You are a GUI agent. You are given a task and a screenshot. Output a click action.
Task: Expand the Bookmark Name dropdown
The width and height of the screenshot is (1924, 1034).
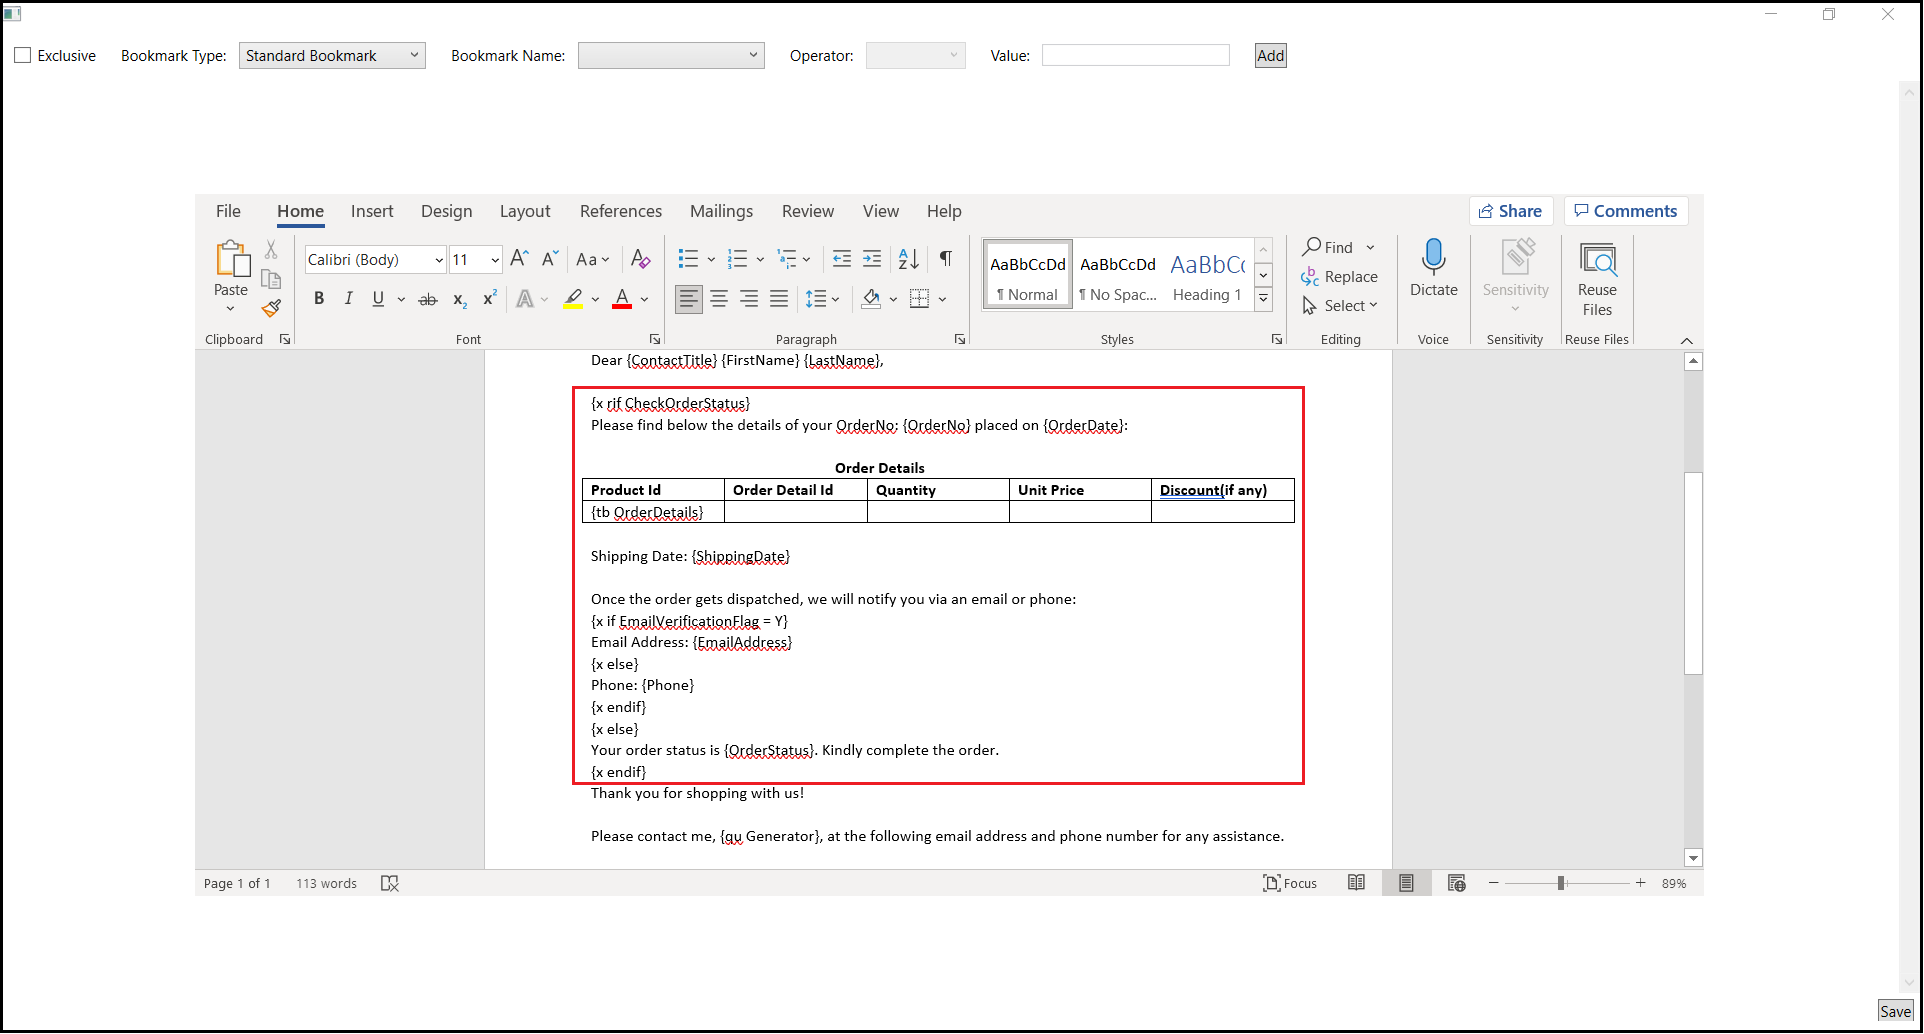671,56
